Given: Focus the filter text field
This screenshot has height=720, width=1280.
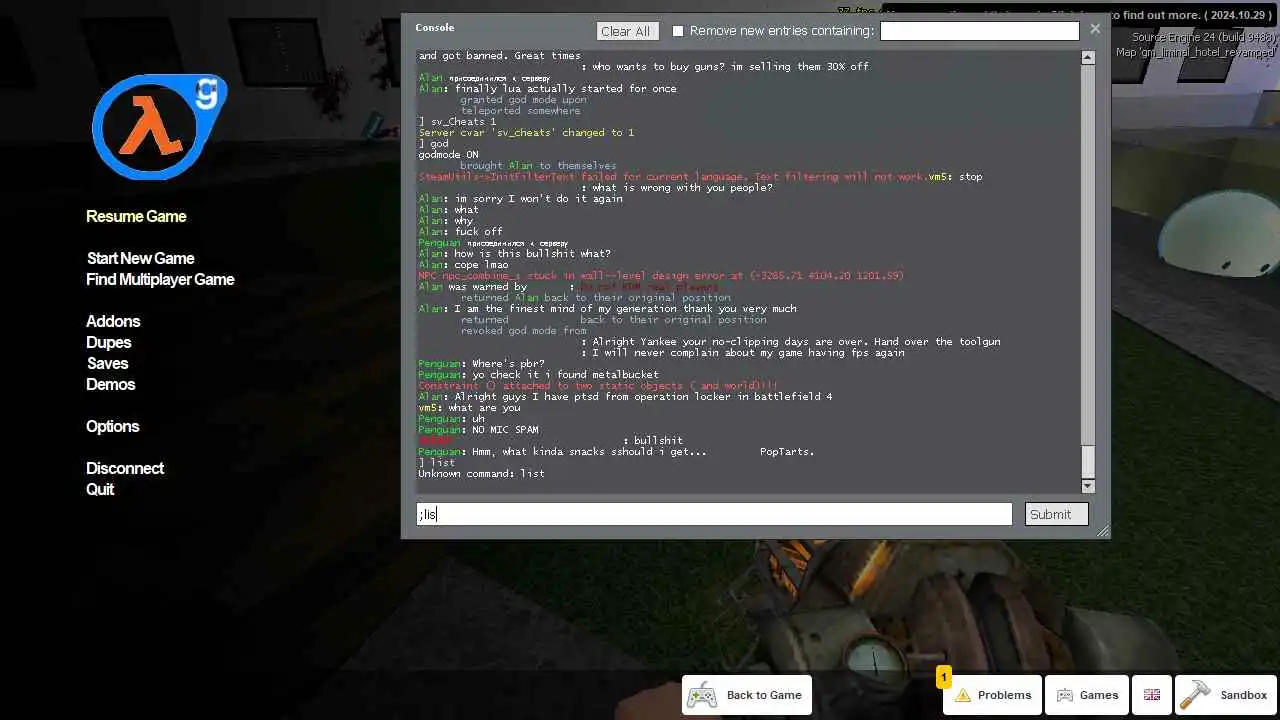Looking at the screenshot, I should pos(979,31).
